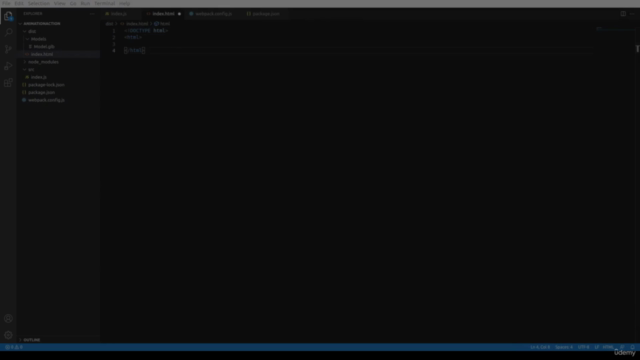Open the Terminal menu
This screenshot has width=640, height=360.
pos(104,3)
